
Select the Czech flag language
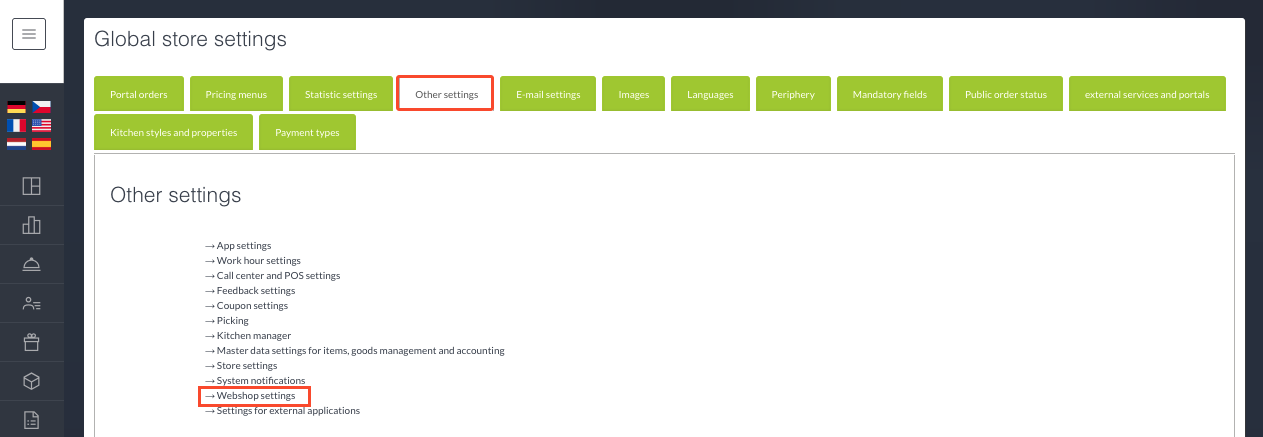pos(41,107)
